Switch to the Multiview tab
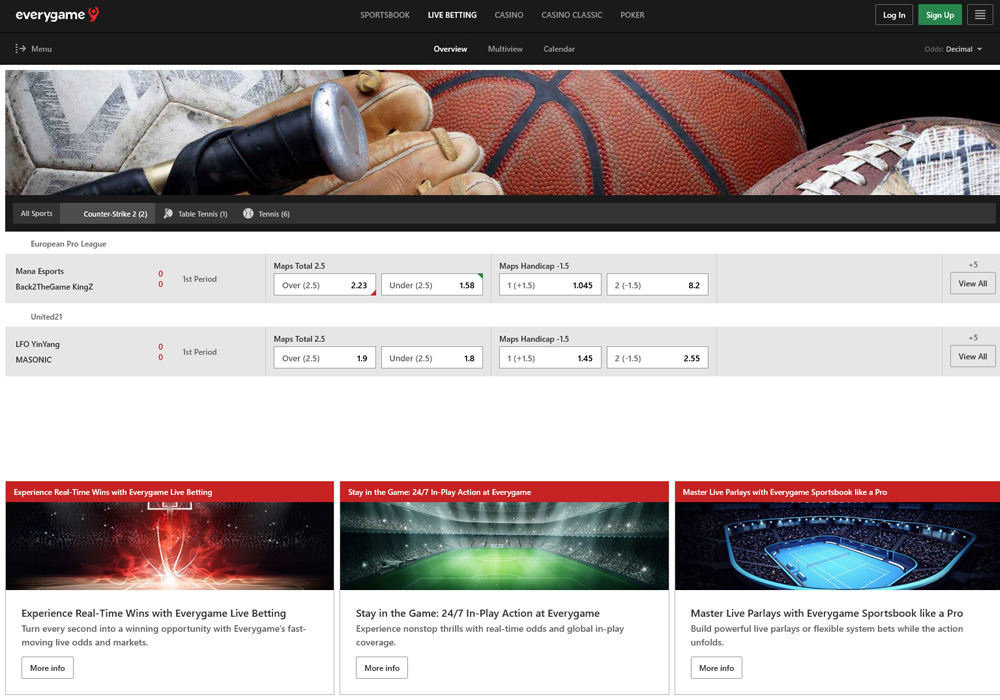The image size is (1000, 700). (505, 49)
